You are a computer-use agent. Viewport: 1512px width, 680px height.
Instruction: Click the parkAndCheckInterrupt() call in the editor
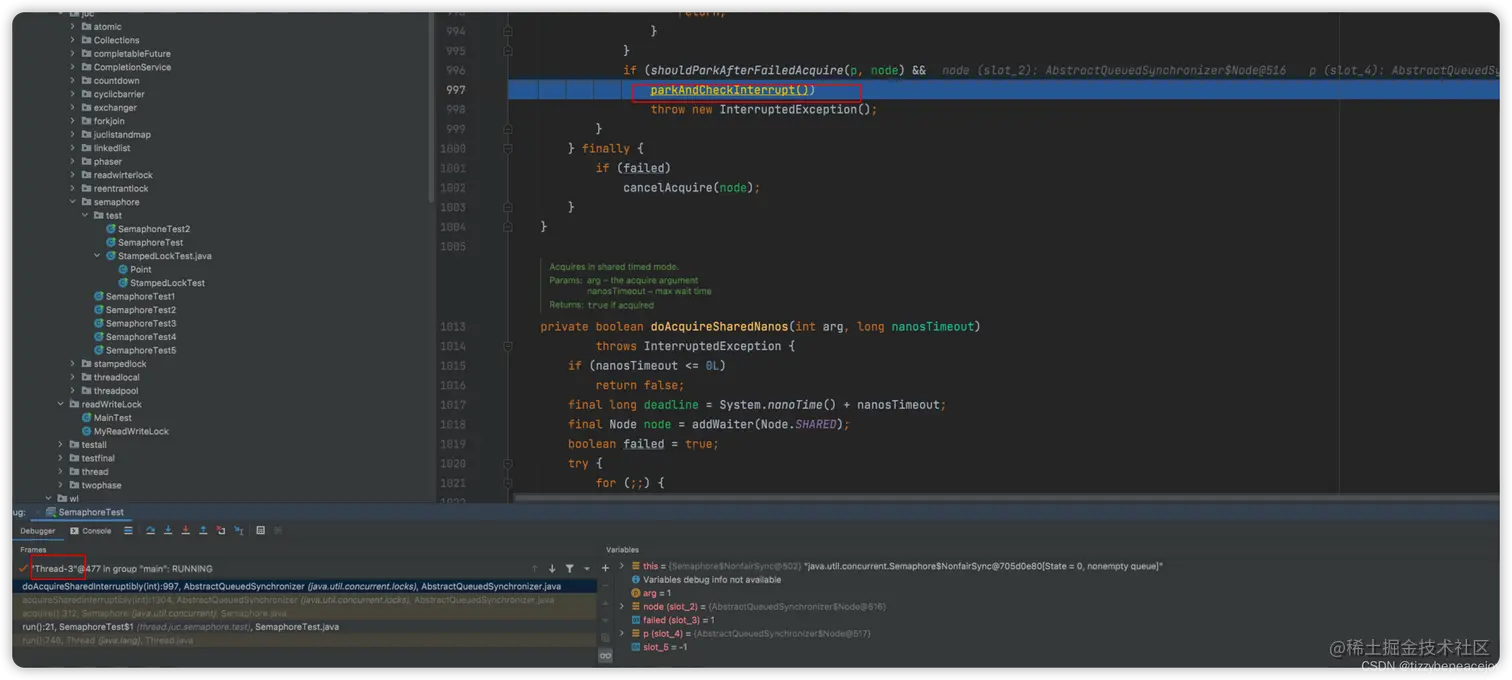click(x=732, y=90)
